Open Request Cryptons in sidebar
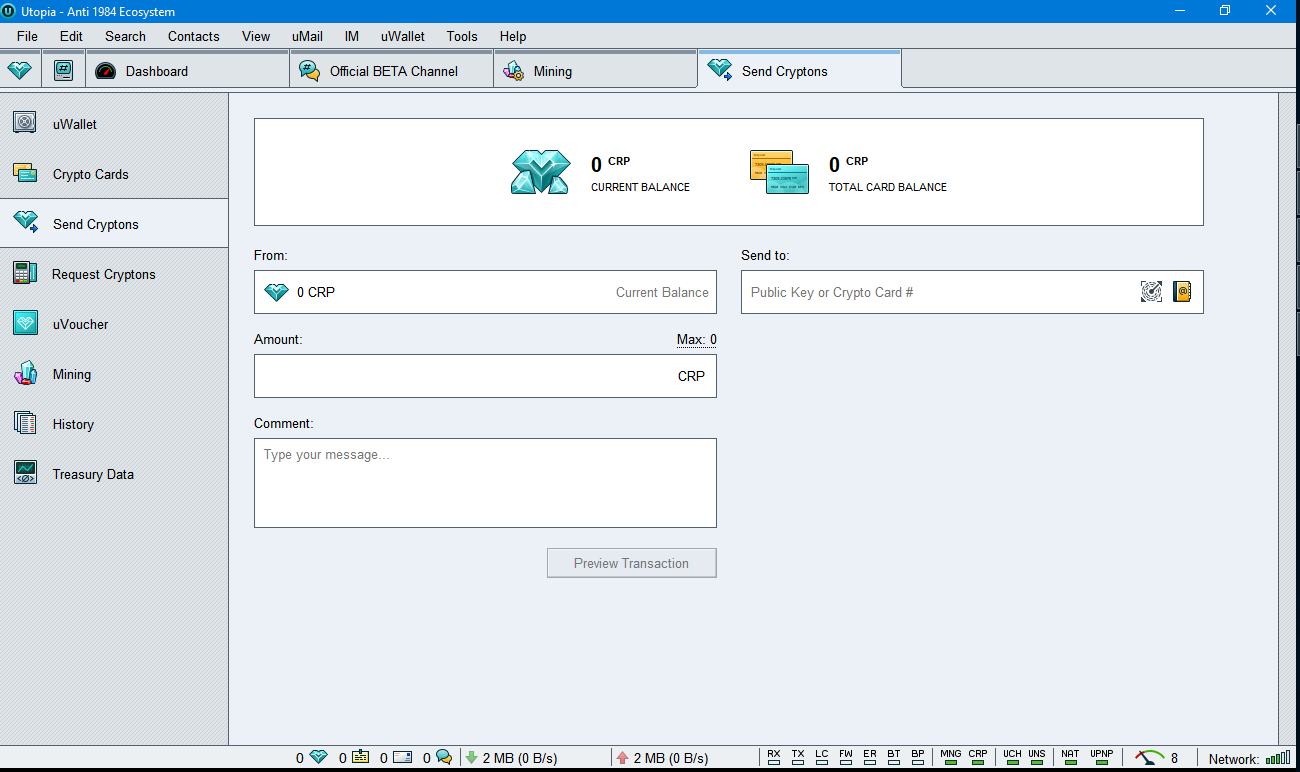Screen dimensions: 1300x772 (103, 274)
